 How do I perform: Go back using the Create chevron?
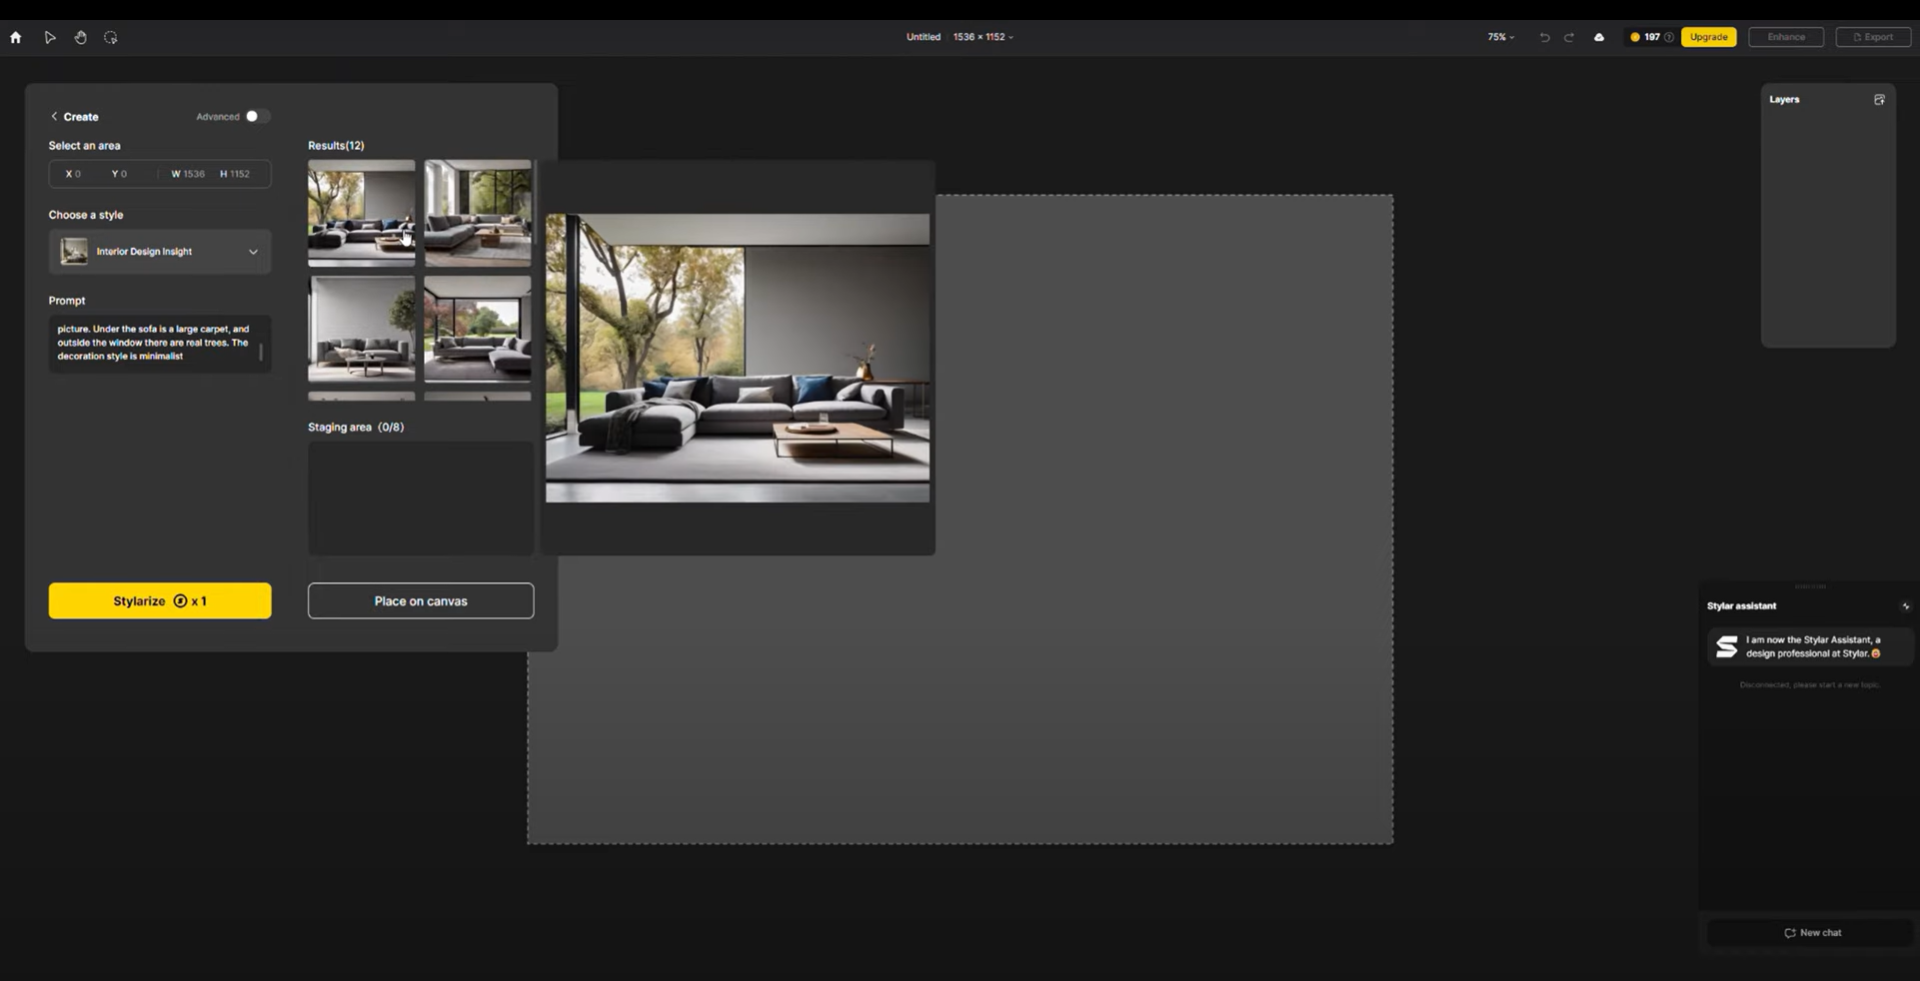pos(55,117)
